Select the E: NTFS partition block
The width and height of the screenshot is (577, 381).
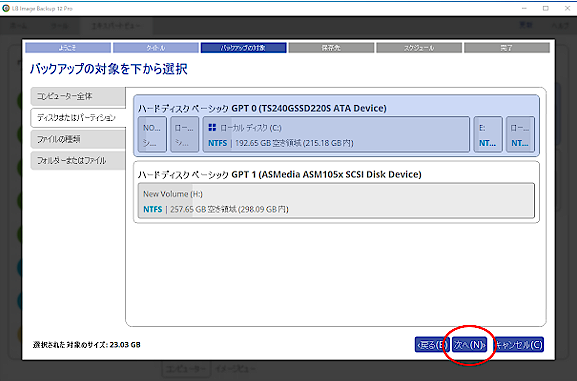click(x=488, y=134)
